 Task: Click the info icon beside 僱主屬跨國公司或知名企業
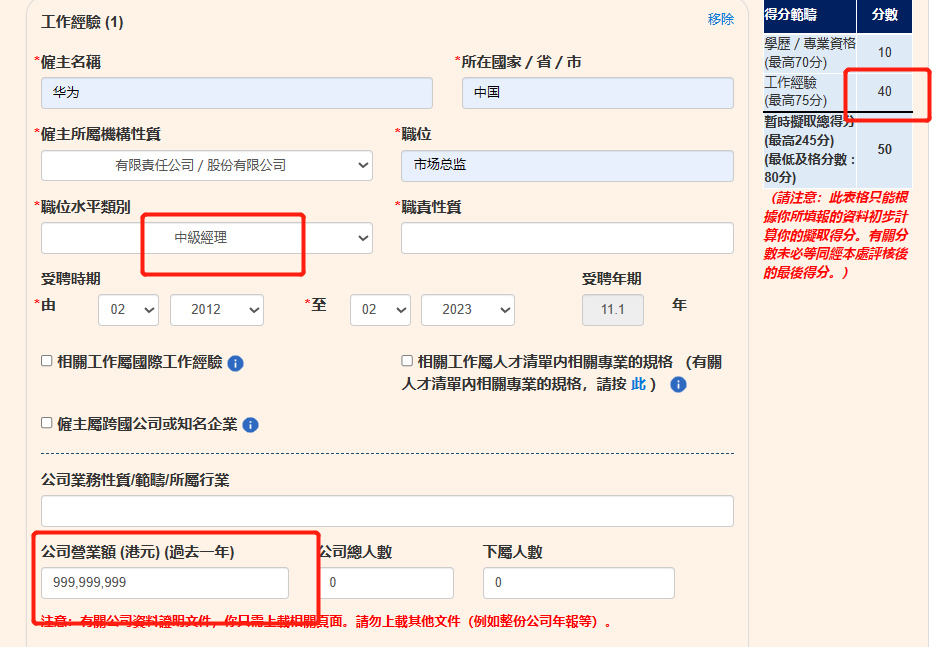[250, 425]
